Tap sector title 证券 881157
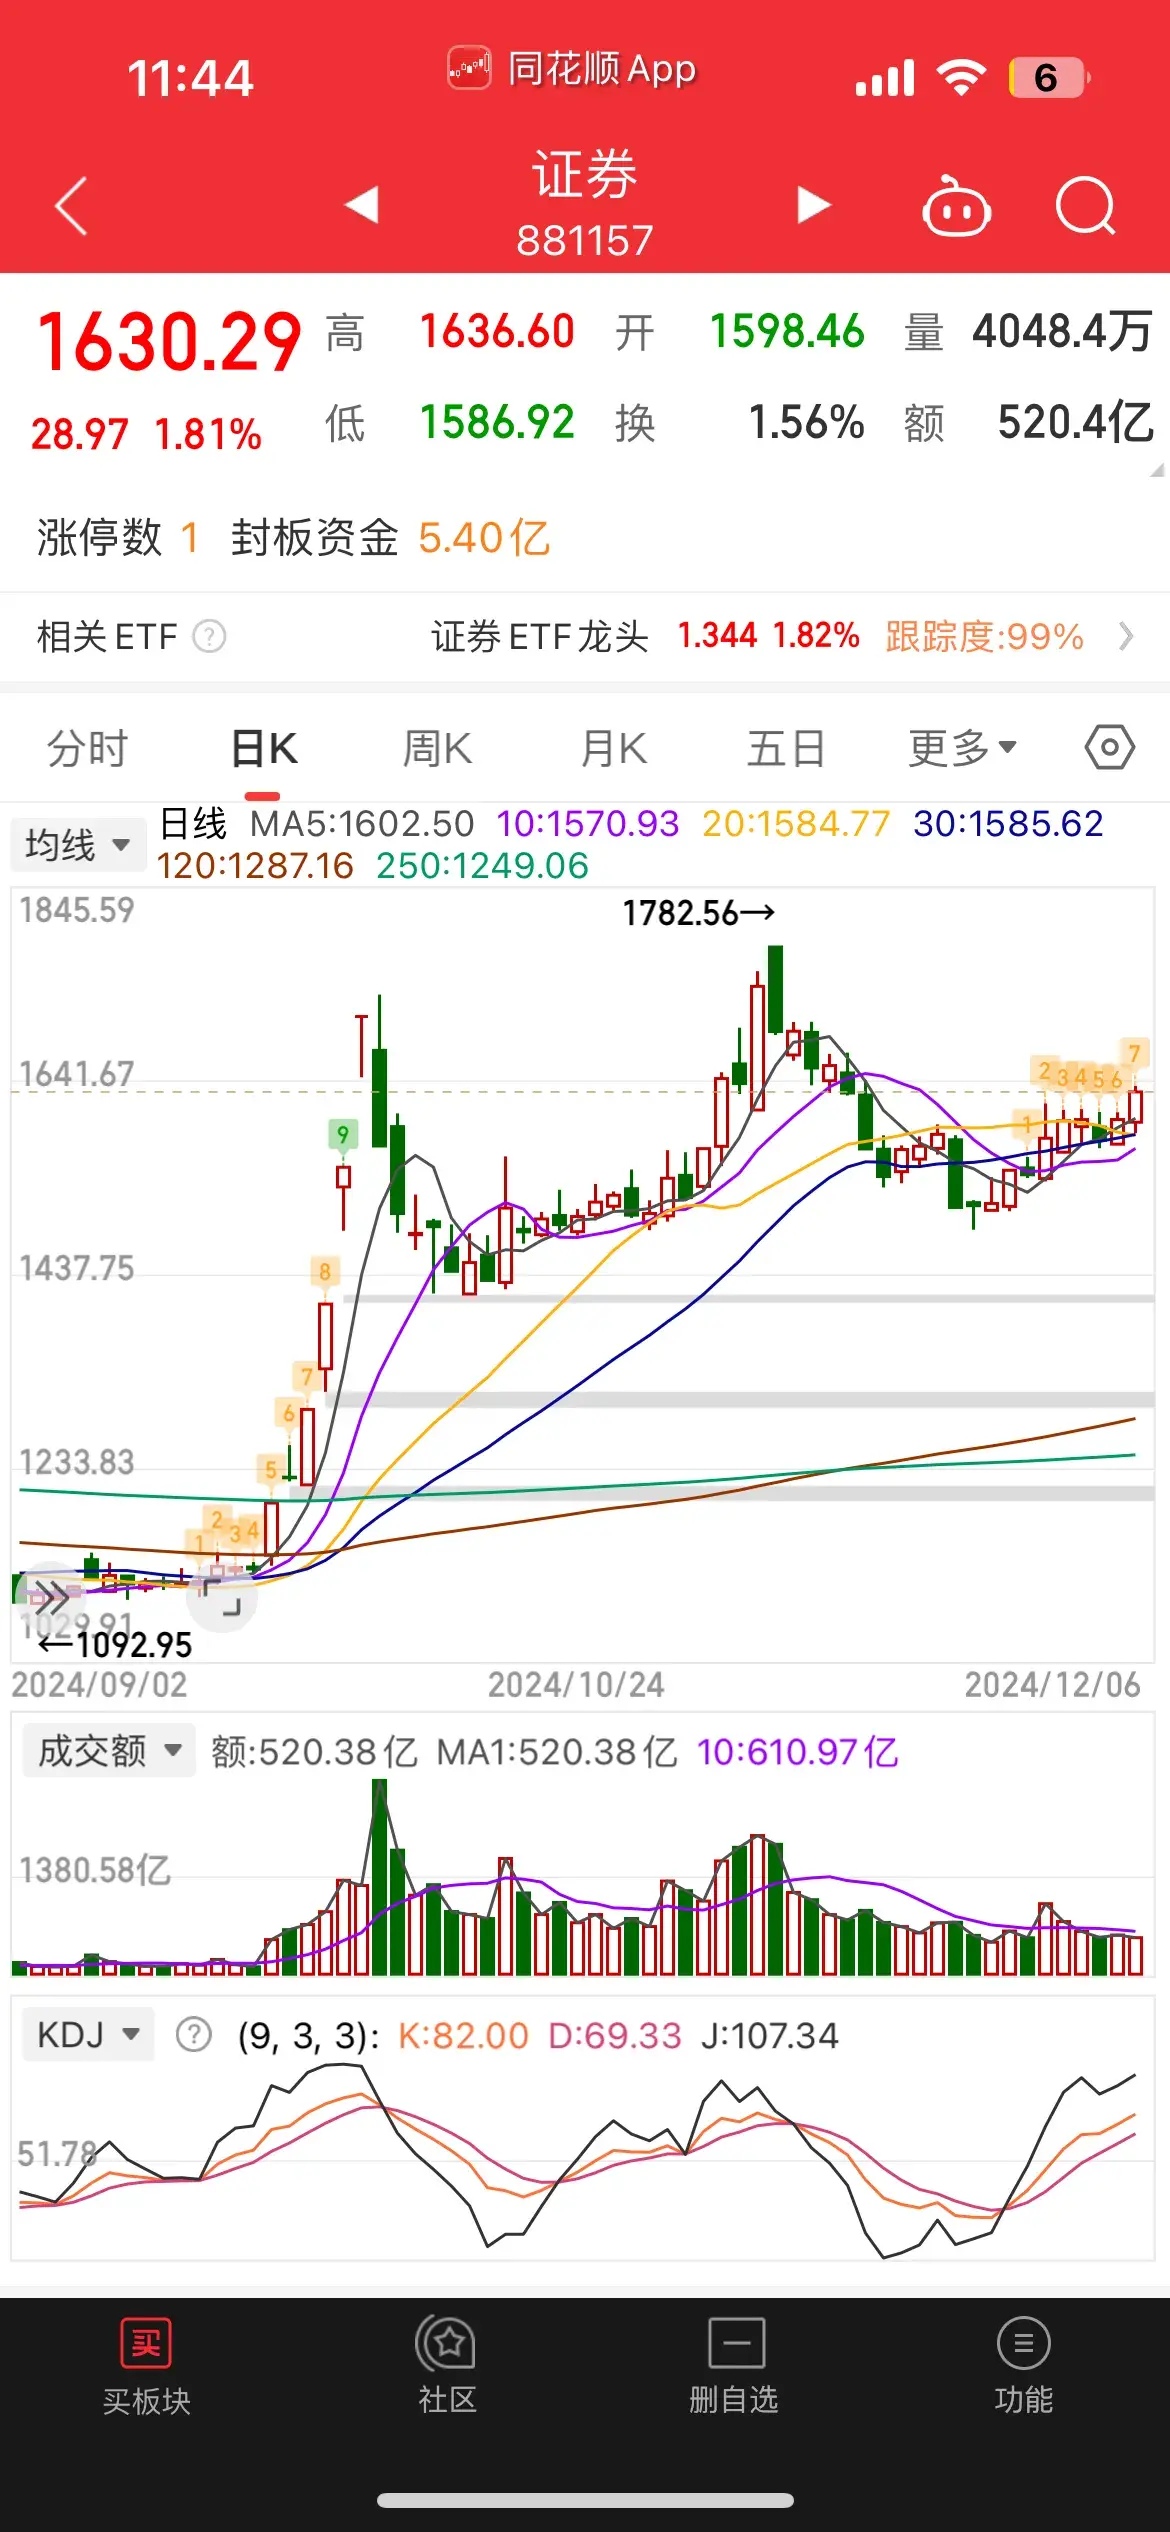 click(x=585, y=204)
